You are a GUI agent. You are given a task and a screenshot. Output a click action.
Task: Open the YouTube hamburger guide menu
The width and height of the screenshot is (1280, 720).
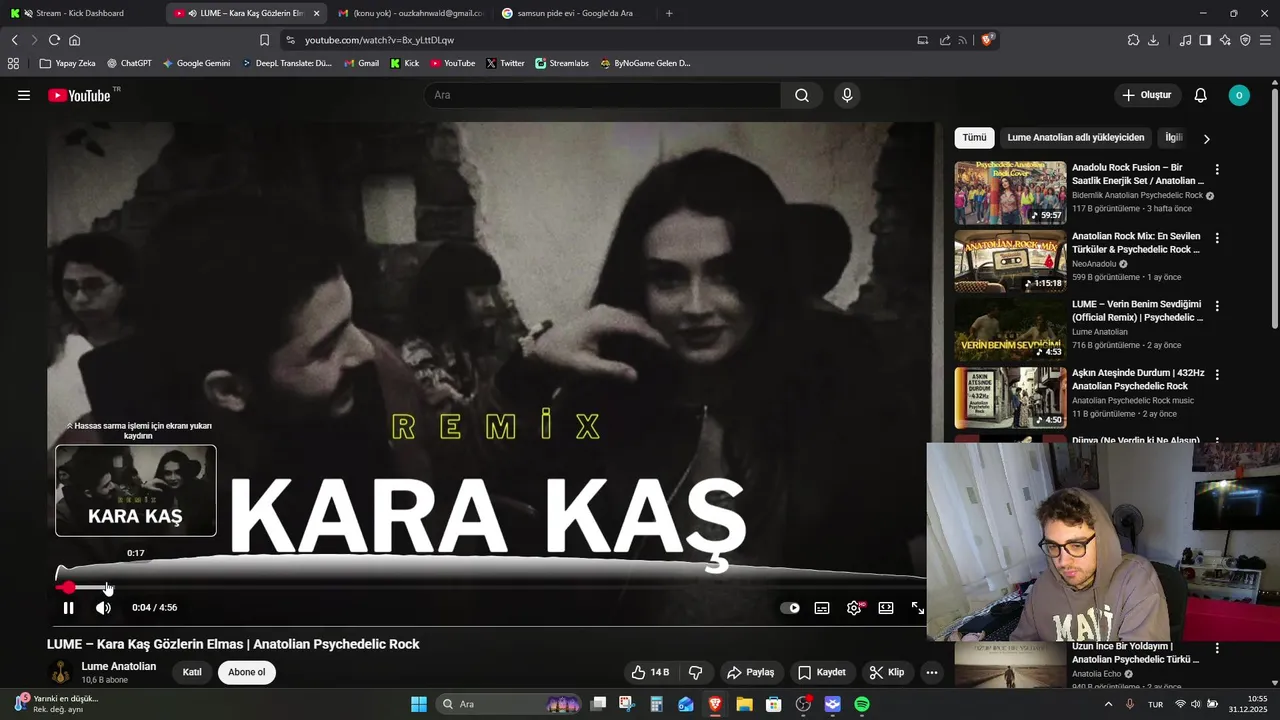coord(24,95)
